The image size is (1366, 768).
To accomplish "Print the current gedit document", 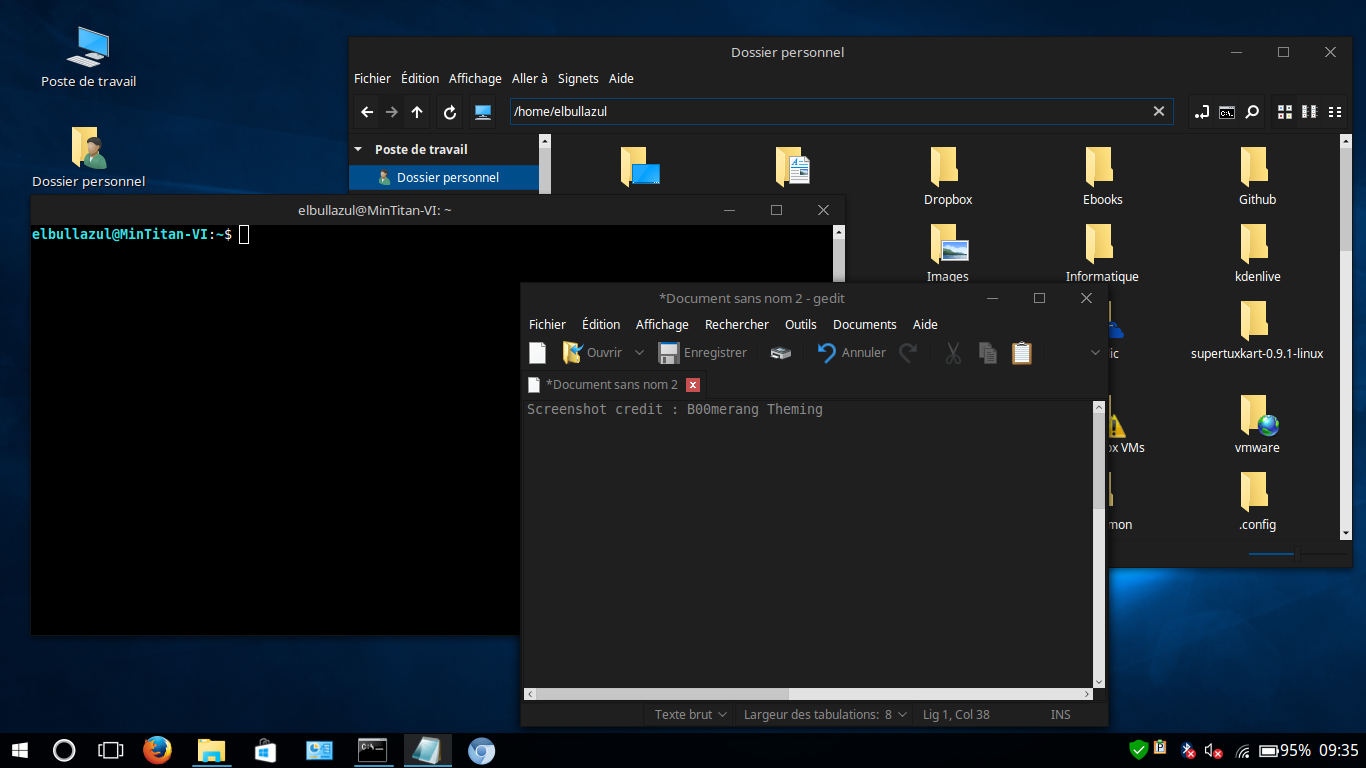I will 781,352.
